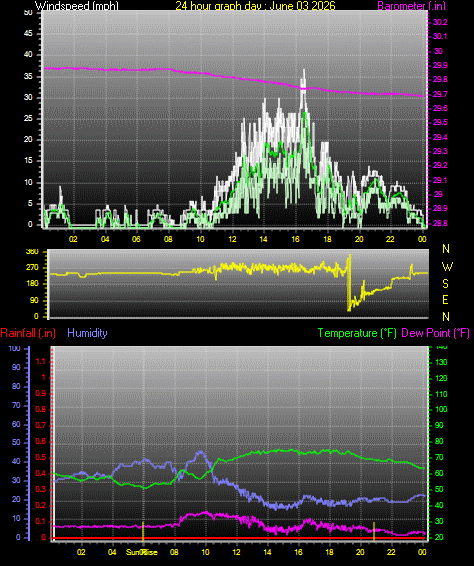The image size is (474, 566).
Task: Click the humidity peak near 10 in bottom chart
Action: tap(200, 452)
